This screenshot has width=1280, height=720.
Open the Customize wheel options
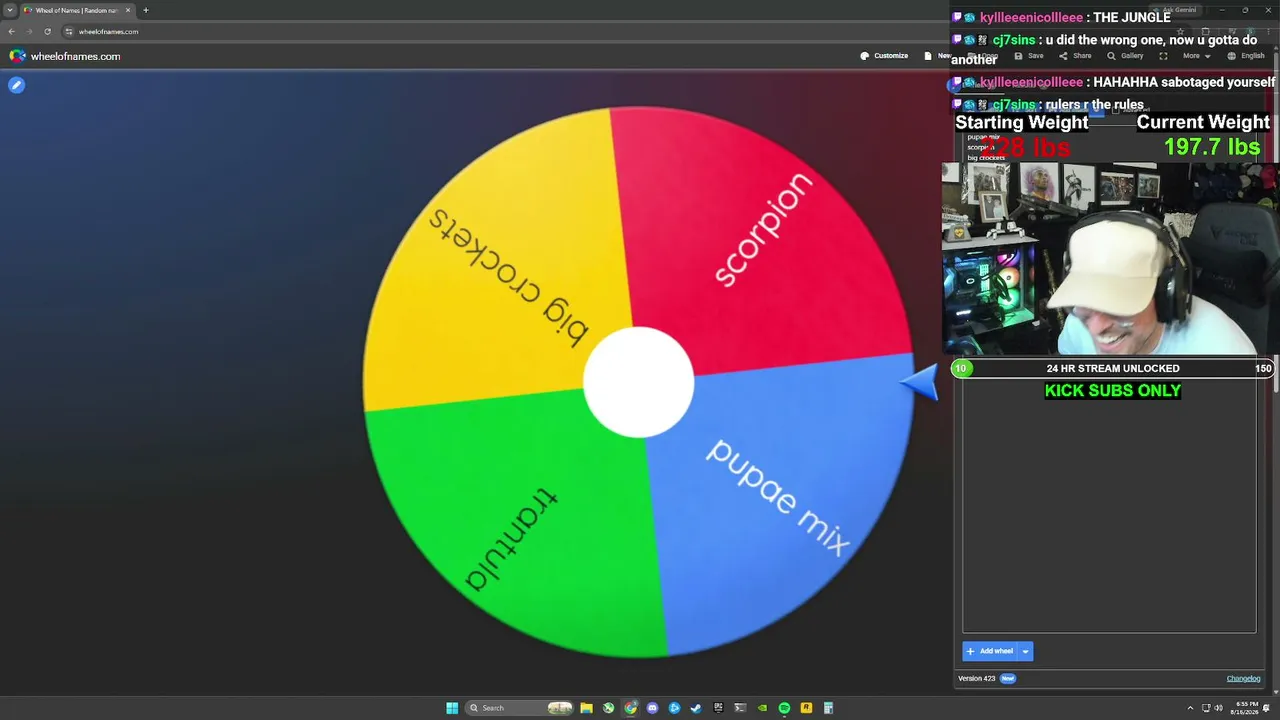(x=884, y=56)
